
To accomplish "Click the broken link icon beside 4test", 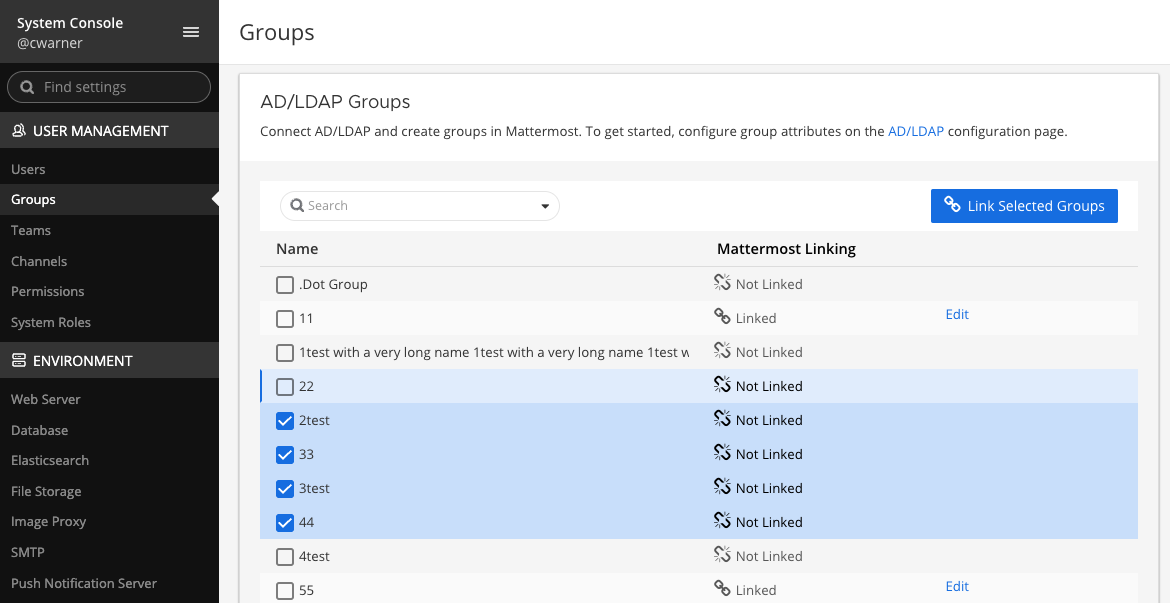I will pos(722,555).
